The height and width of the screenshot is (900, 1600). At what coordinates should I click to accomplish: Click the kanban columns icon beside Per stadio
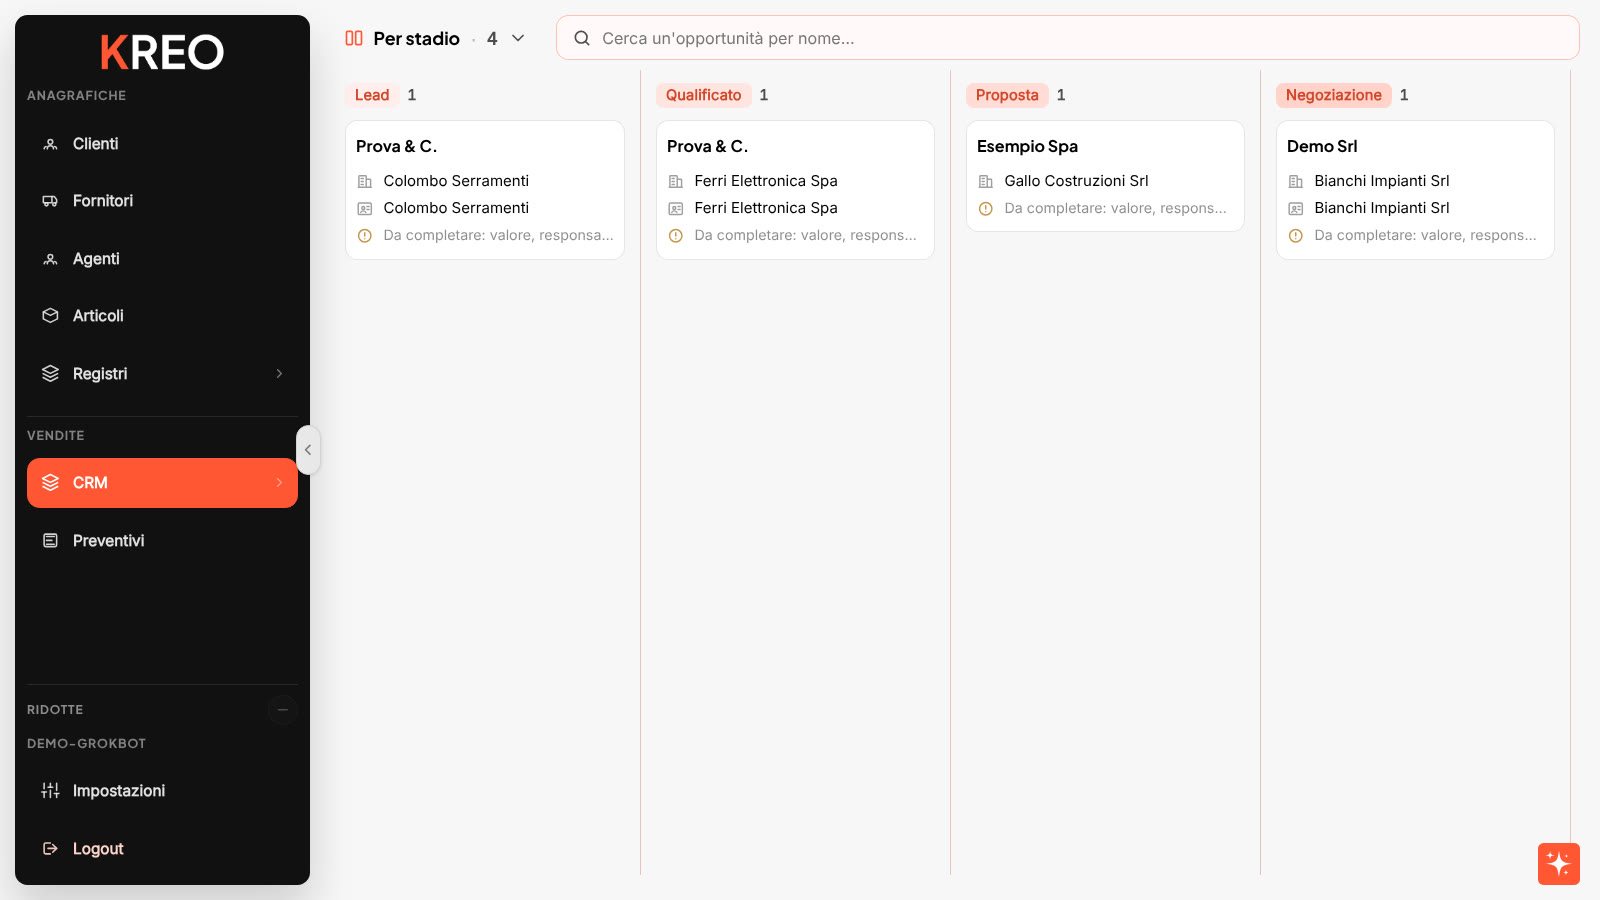click(354, 38)
